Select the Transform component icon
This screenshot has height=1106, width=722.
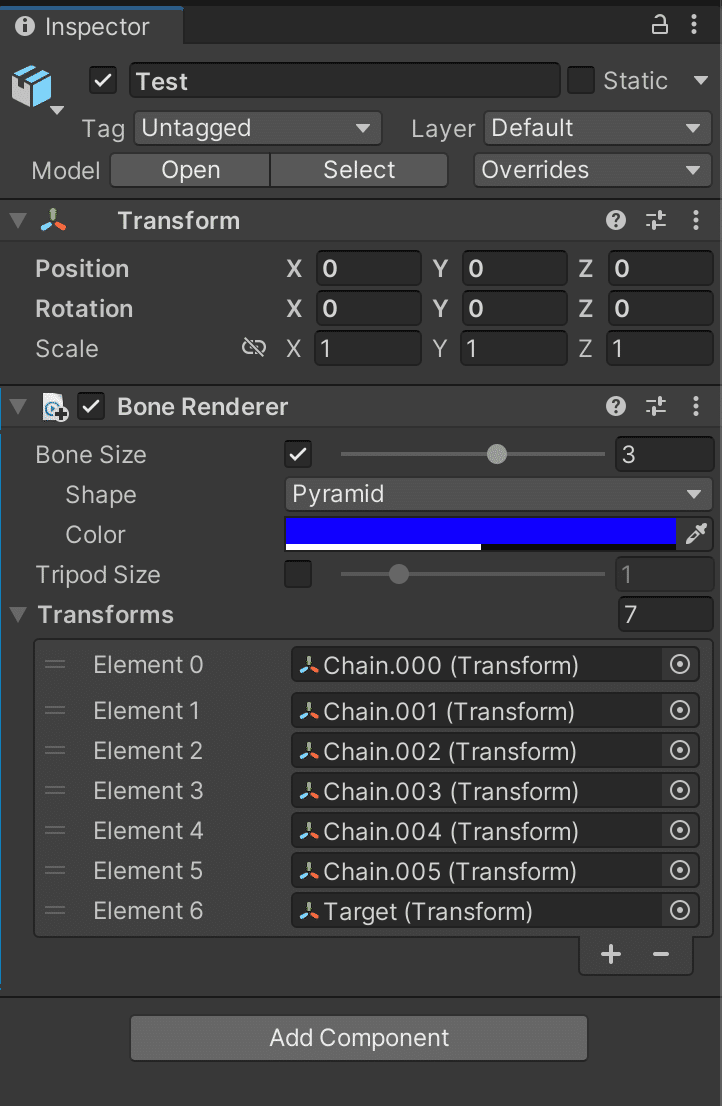click(54, 220)
